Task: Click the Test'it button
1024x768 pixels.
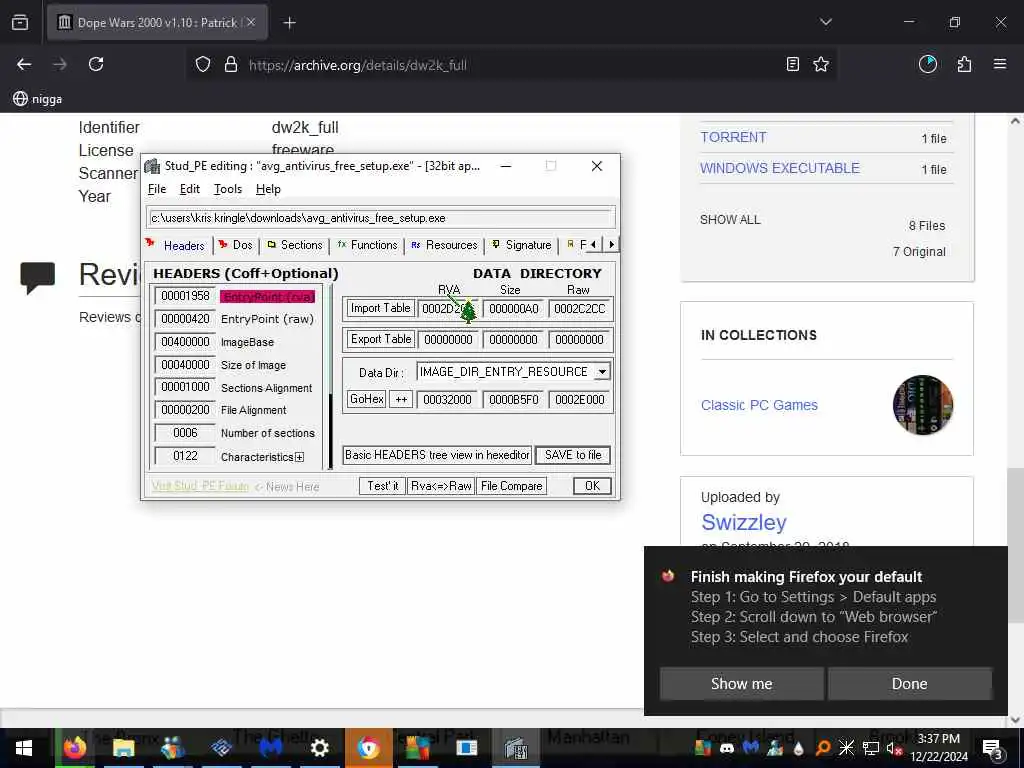Action: pyautogui.click(x=382, y=486)
